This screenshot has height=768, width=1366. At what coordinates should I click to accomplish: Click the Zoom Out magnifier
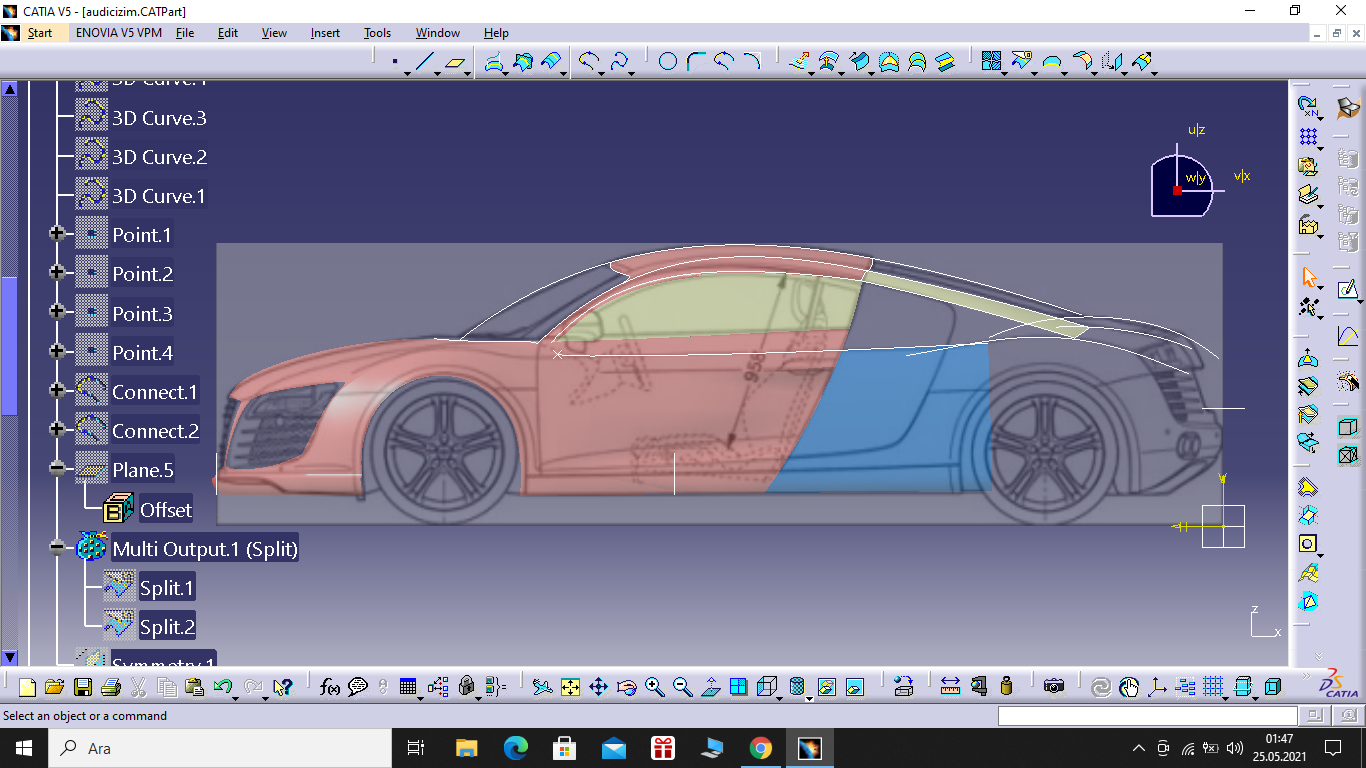(x=682, y=687)
